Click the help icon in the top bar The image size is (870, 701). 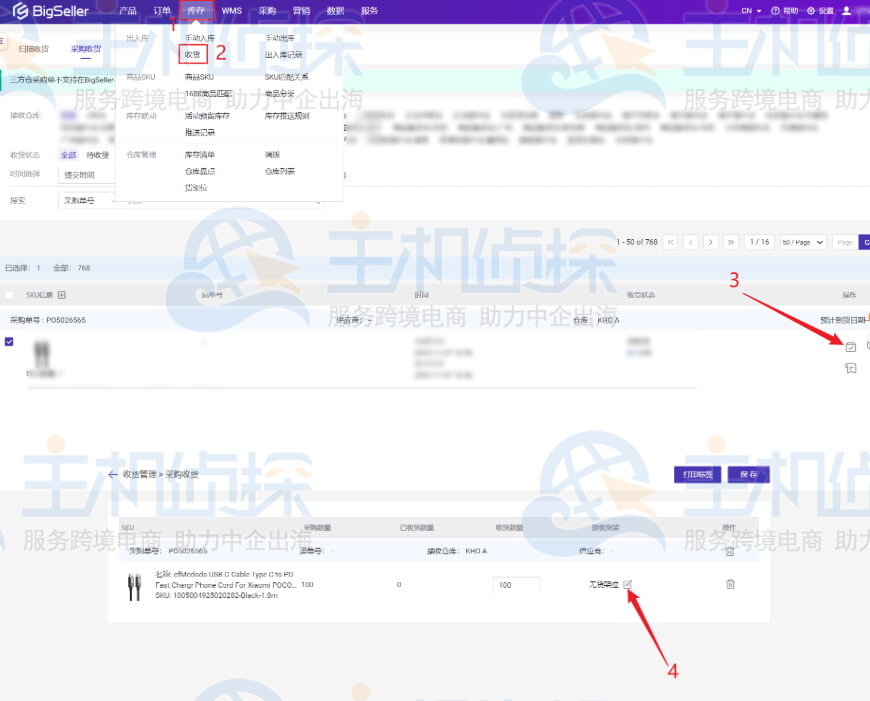pos(785,10)
